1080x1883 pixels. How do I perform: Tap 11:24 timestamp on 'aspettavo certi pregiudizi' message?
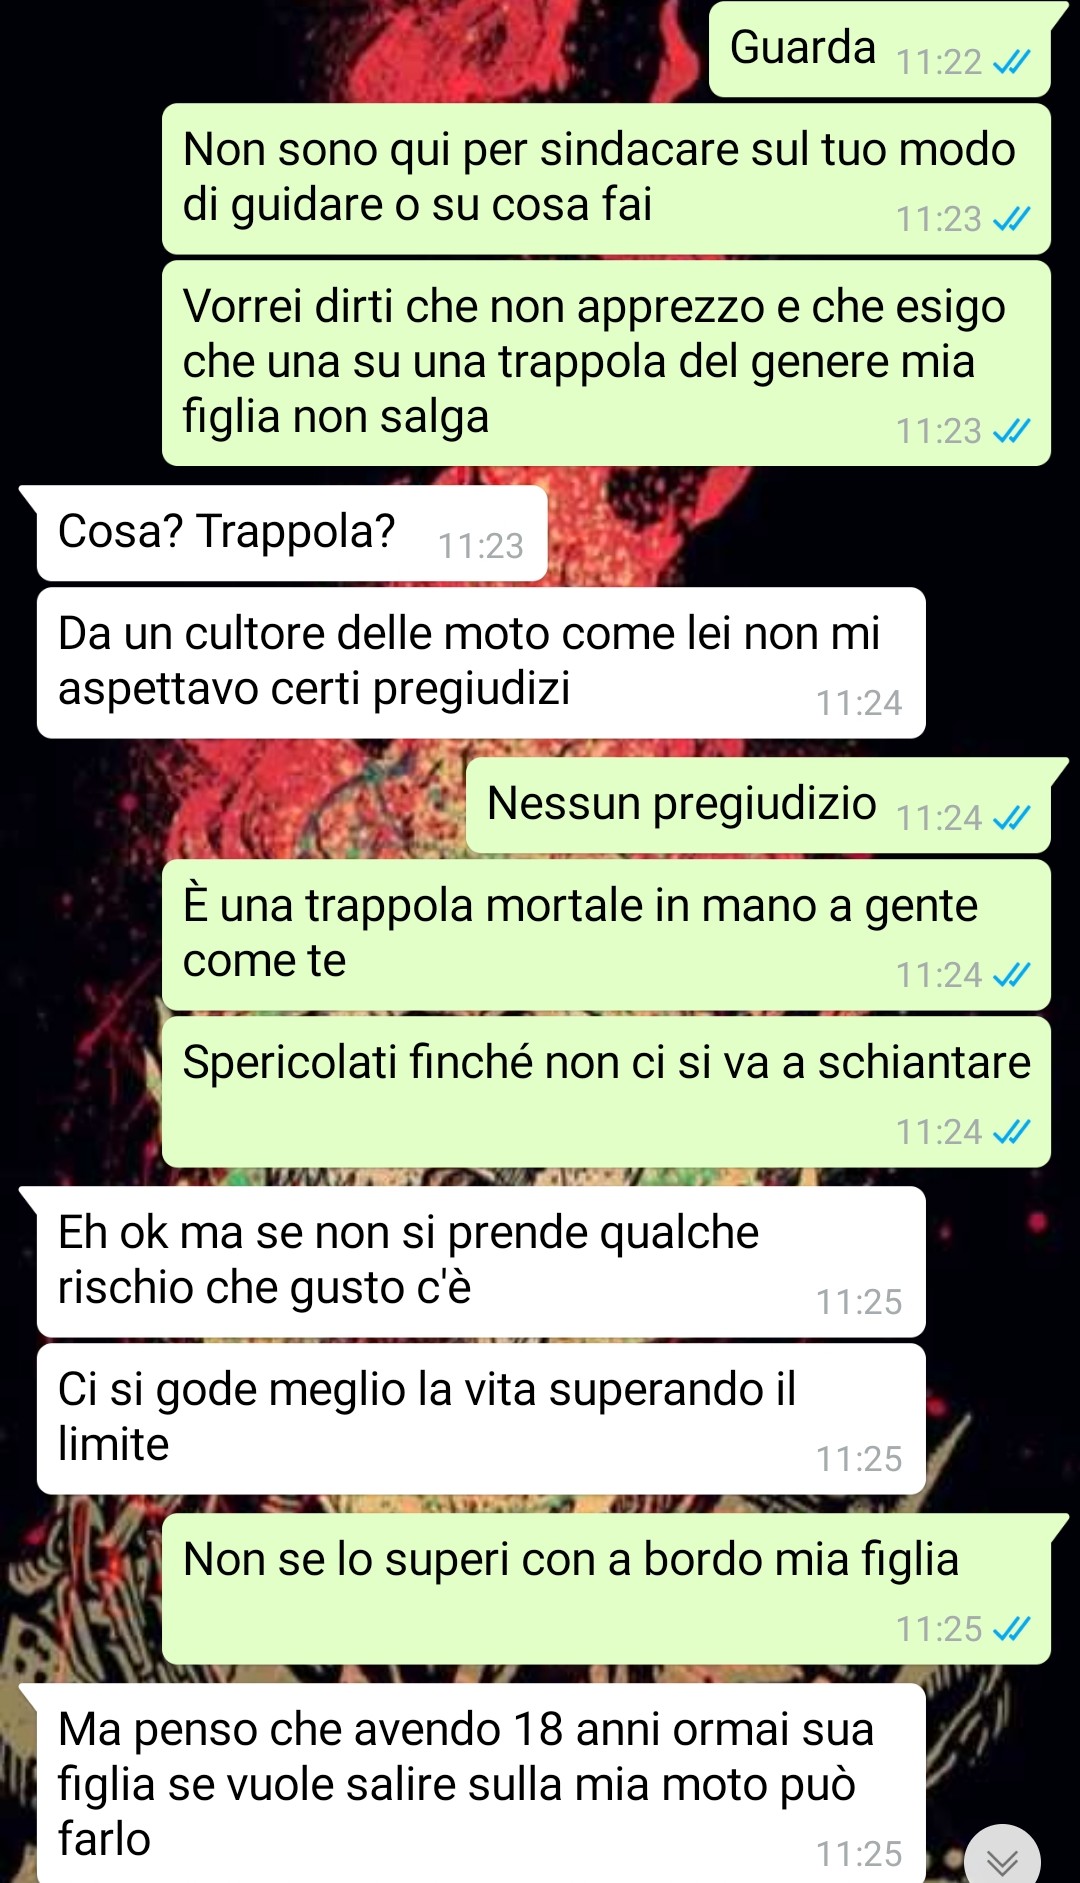[x=859, y=703]
